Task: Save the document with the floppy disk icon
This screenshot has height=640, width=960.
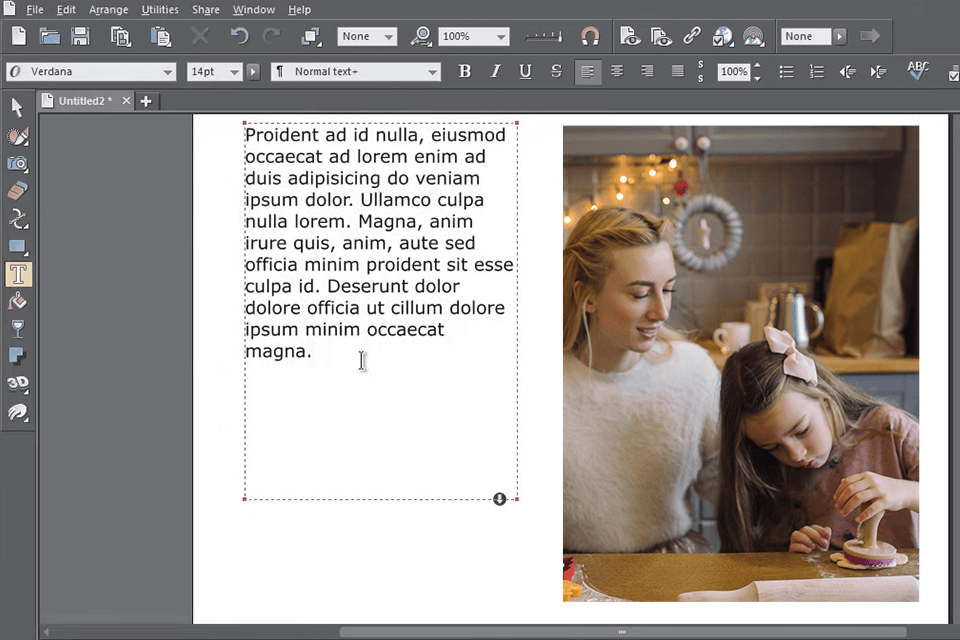Action: pos(80,36)
